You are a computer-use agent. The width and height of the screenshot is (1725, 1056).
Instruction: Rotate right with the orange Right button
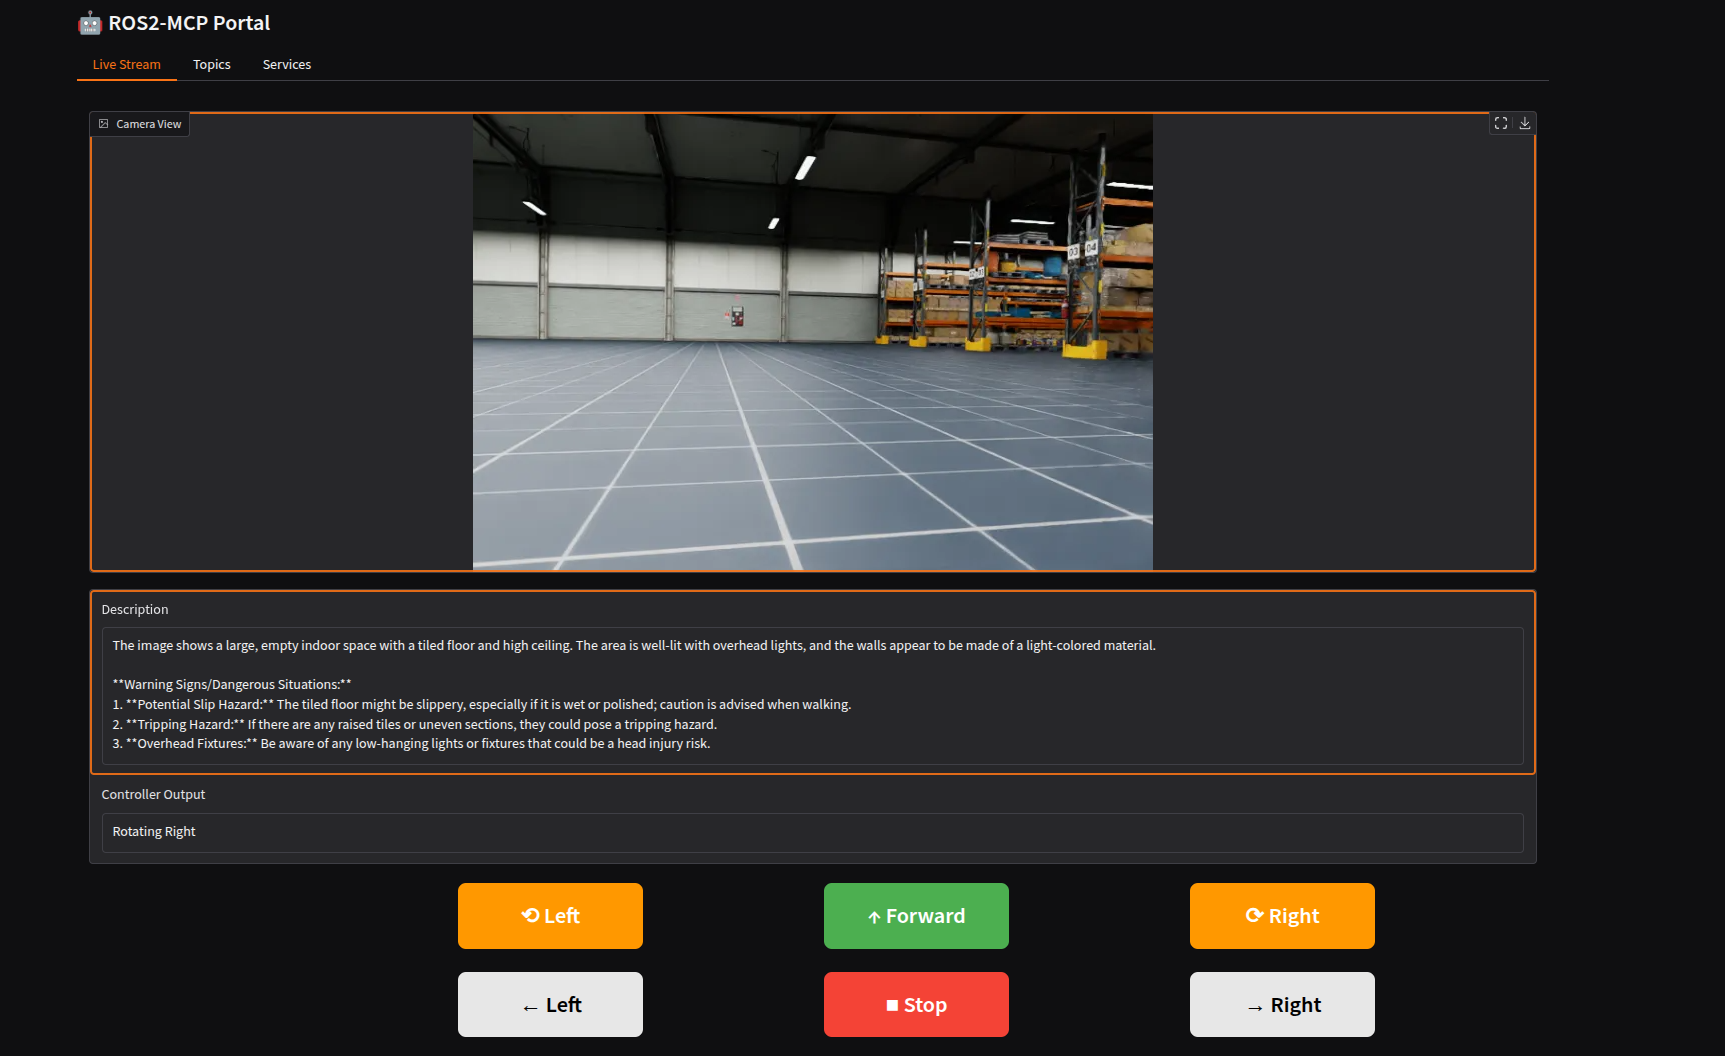coord(1282,916)
